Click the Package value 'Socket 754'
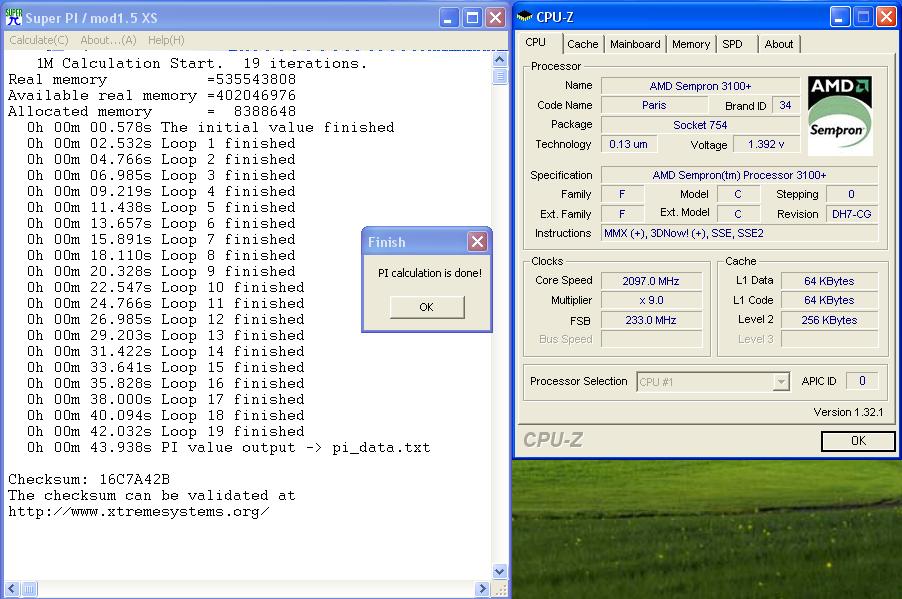This screenshot has width=902, height=599. coord(700,125)
